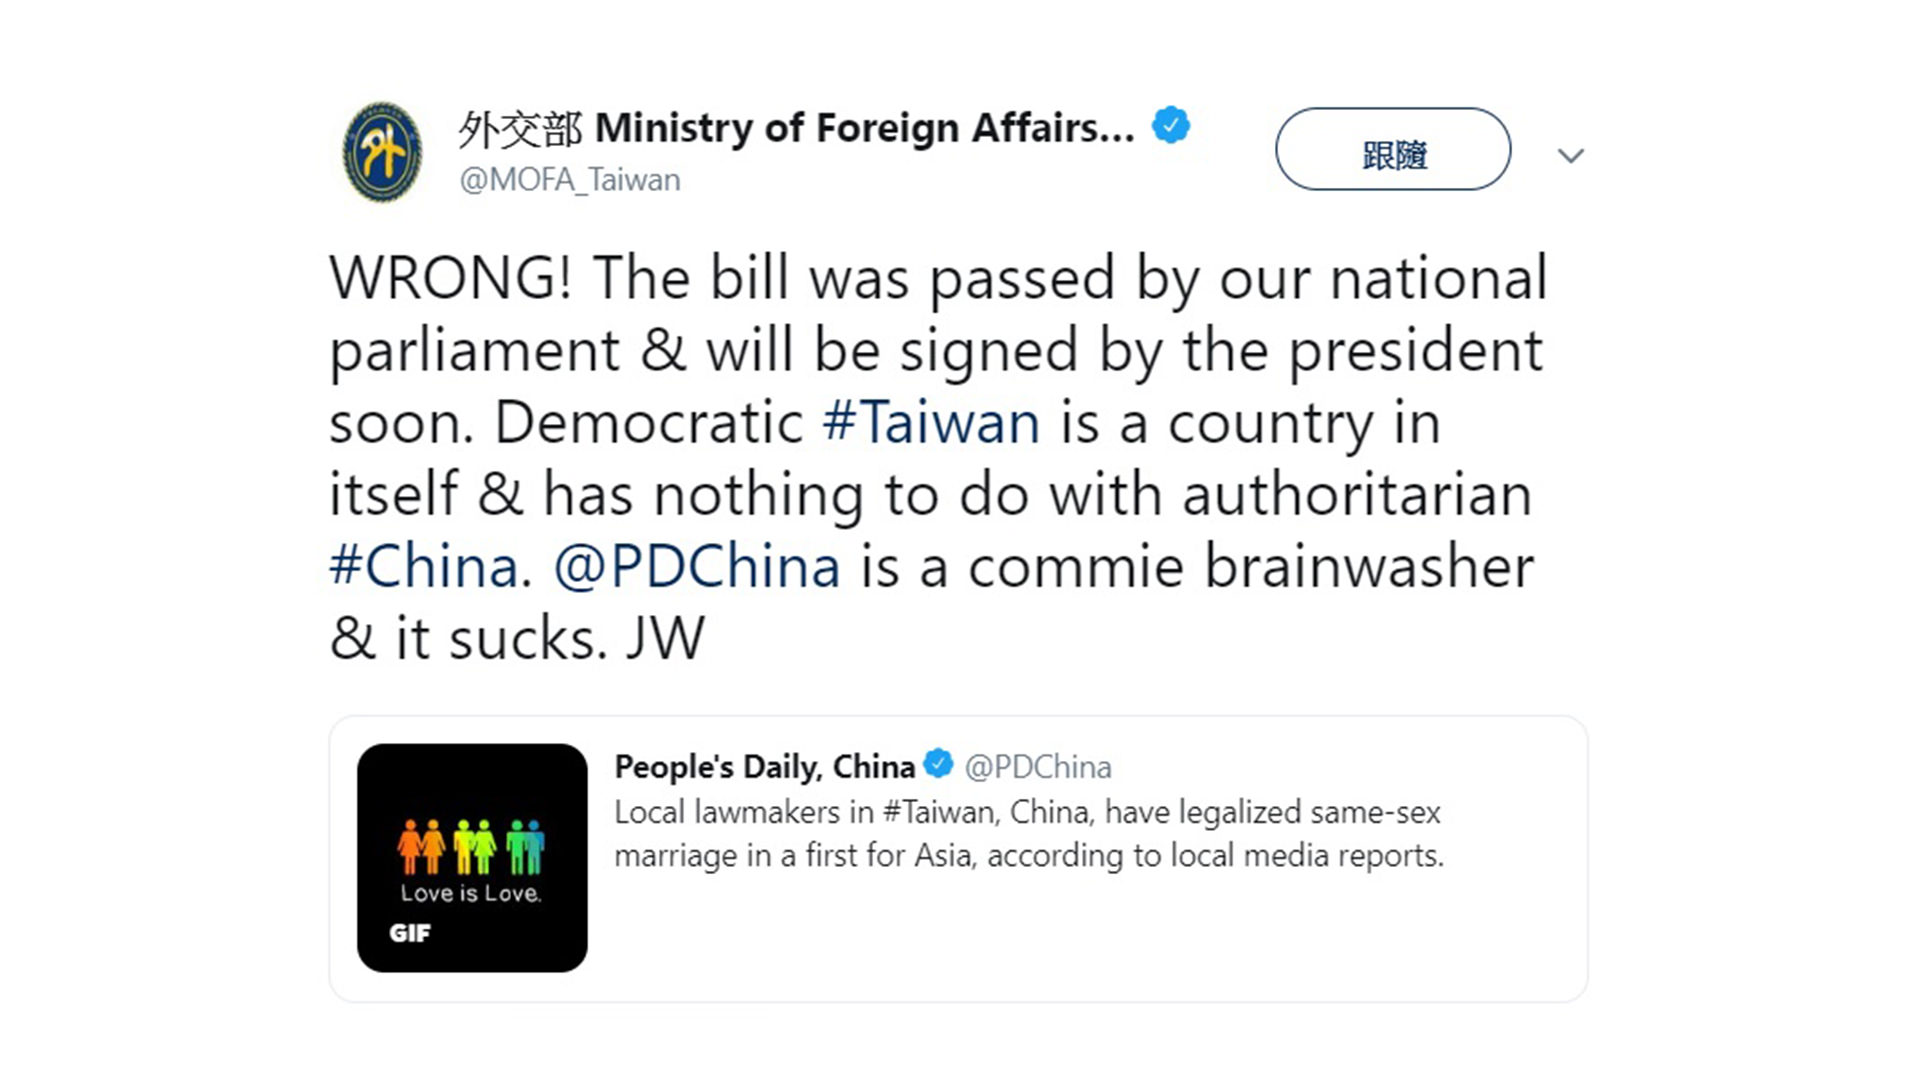Viewport: 1920px width, 1080px height.
Task: Click the quoted tweet's @PDChina handle
Action: coord(1038,767)
